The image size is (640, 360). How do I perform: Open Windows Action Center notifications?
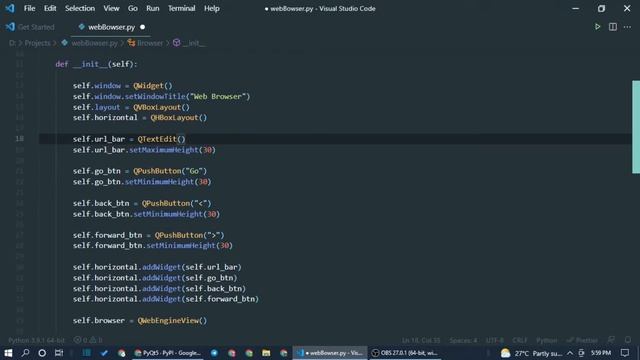[x=625, y=353]
